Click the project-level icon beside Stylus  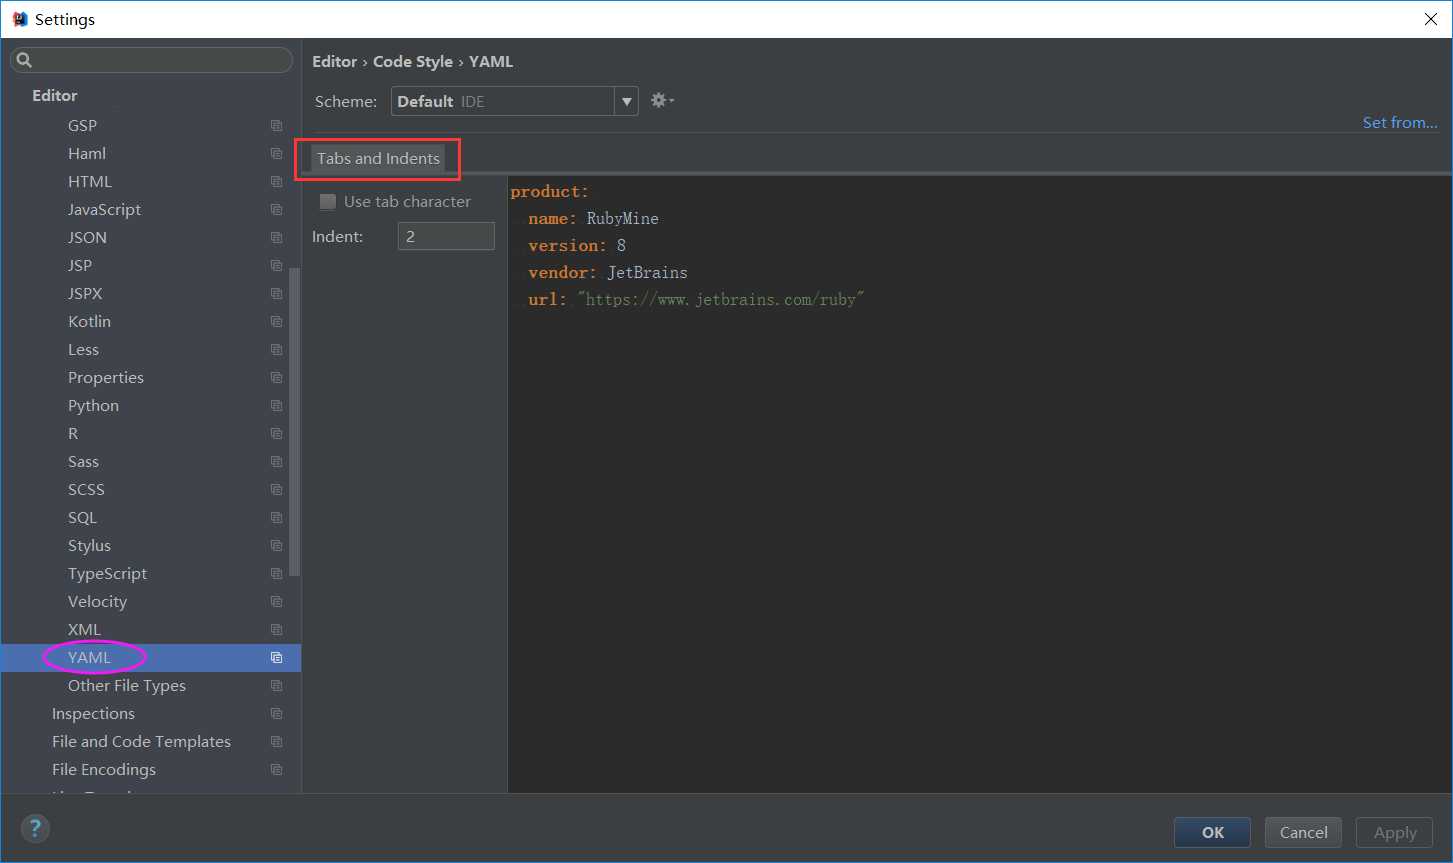click(276, 546)
